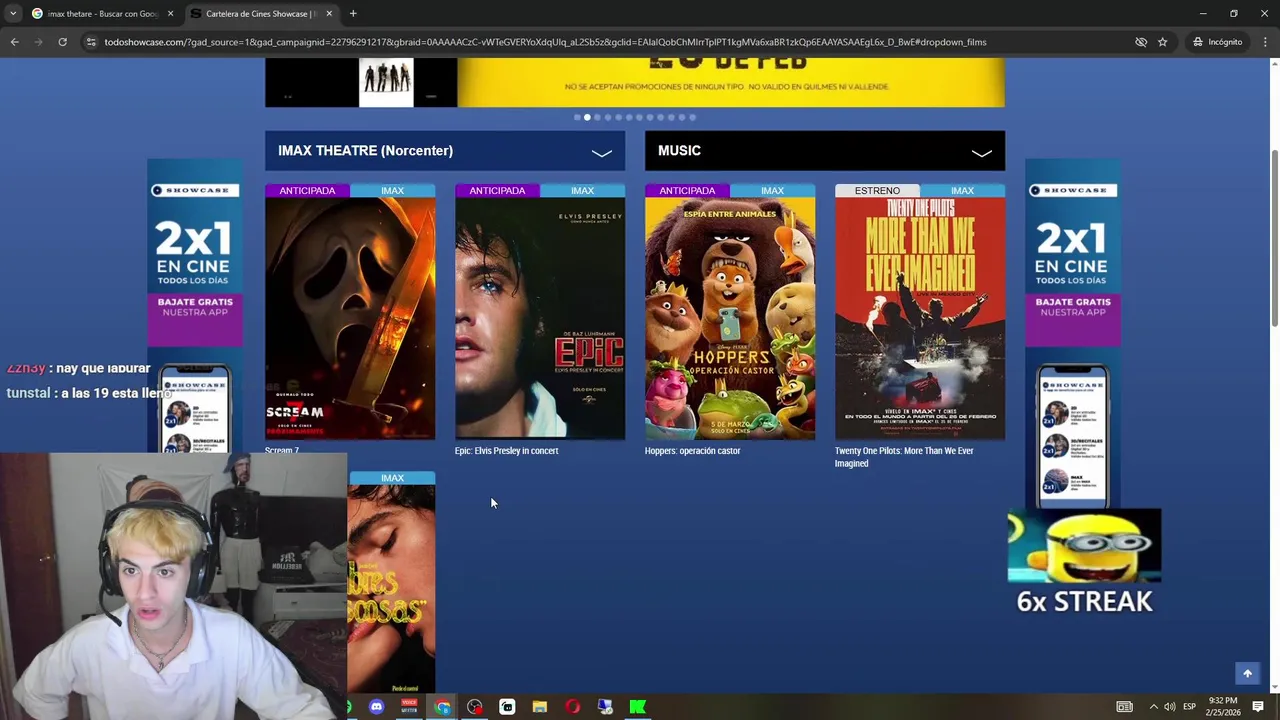Open Chrome's three-dot menu

pos(1265,42)
